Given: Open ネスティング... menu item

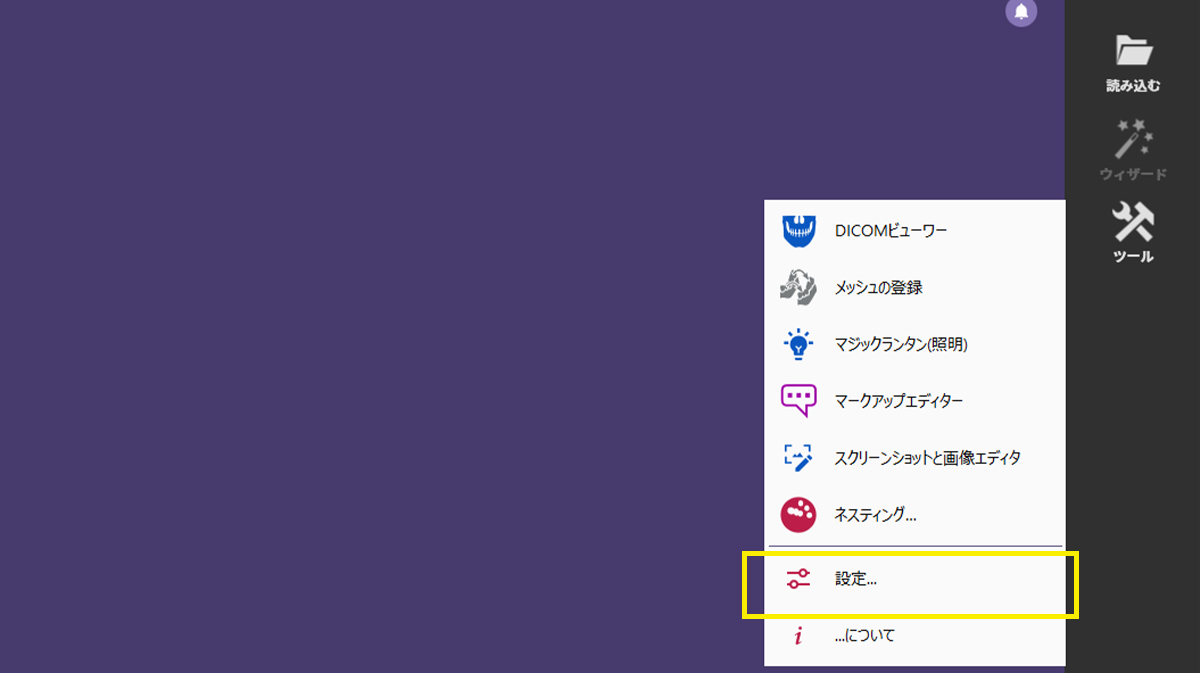Looking at the screenshot, I should pos(914,515).
